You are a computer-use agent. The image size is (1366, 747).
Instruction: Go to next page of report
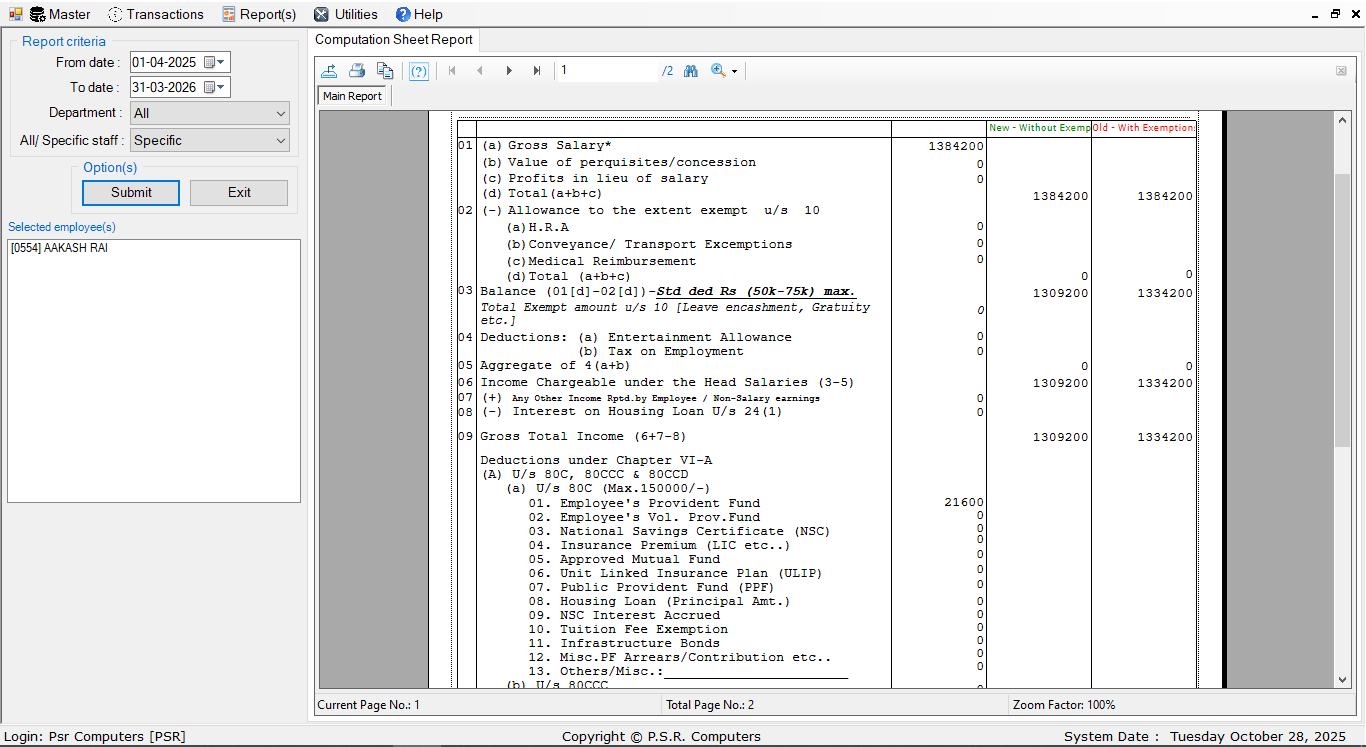tap(509, 71)
